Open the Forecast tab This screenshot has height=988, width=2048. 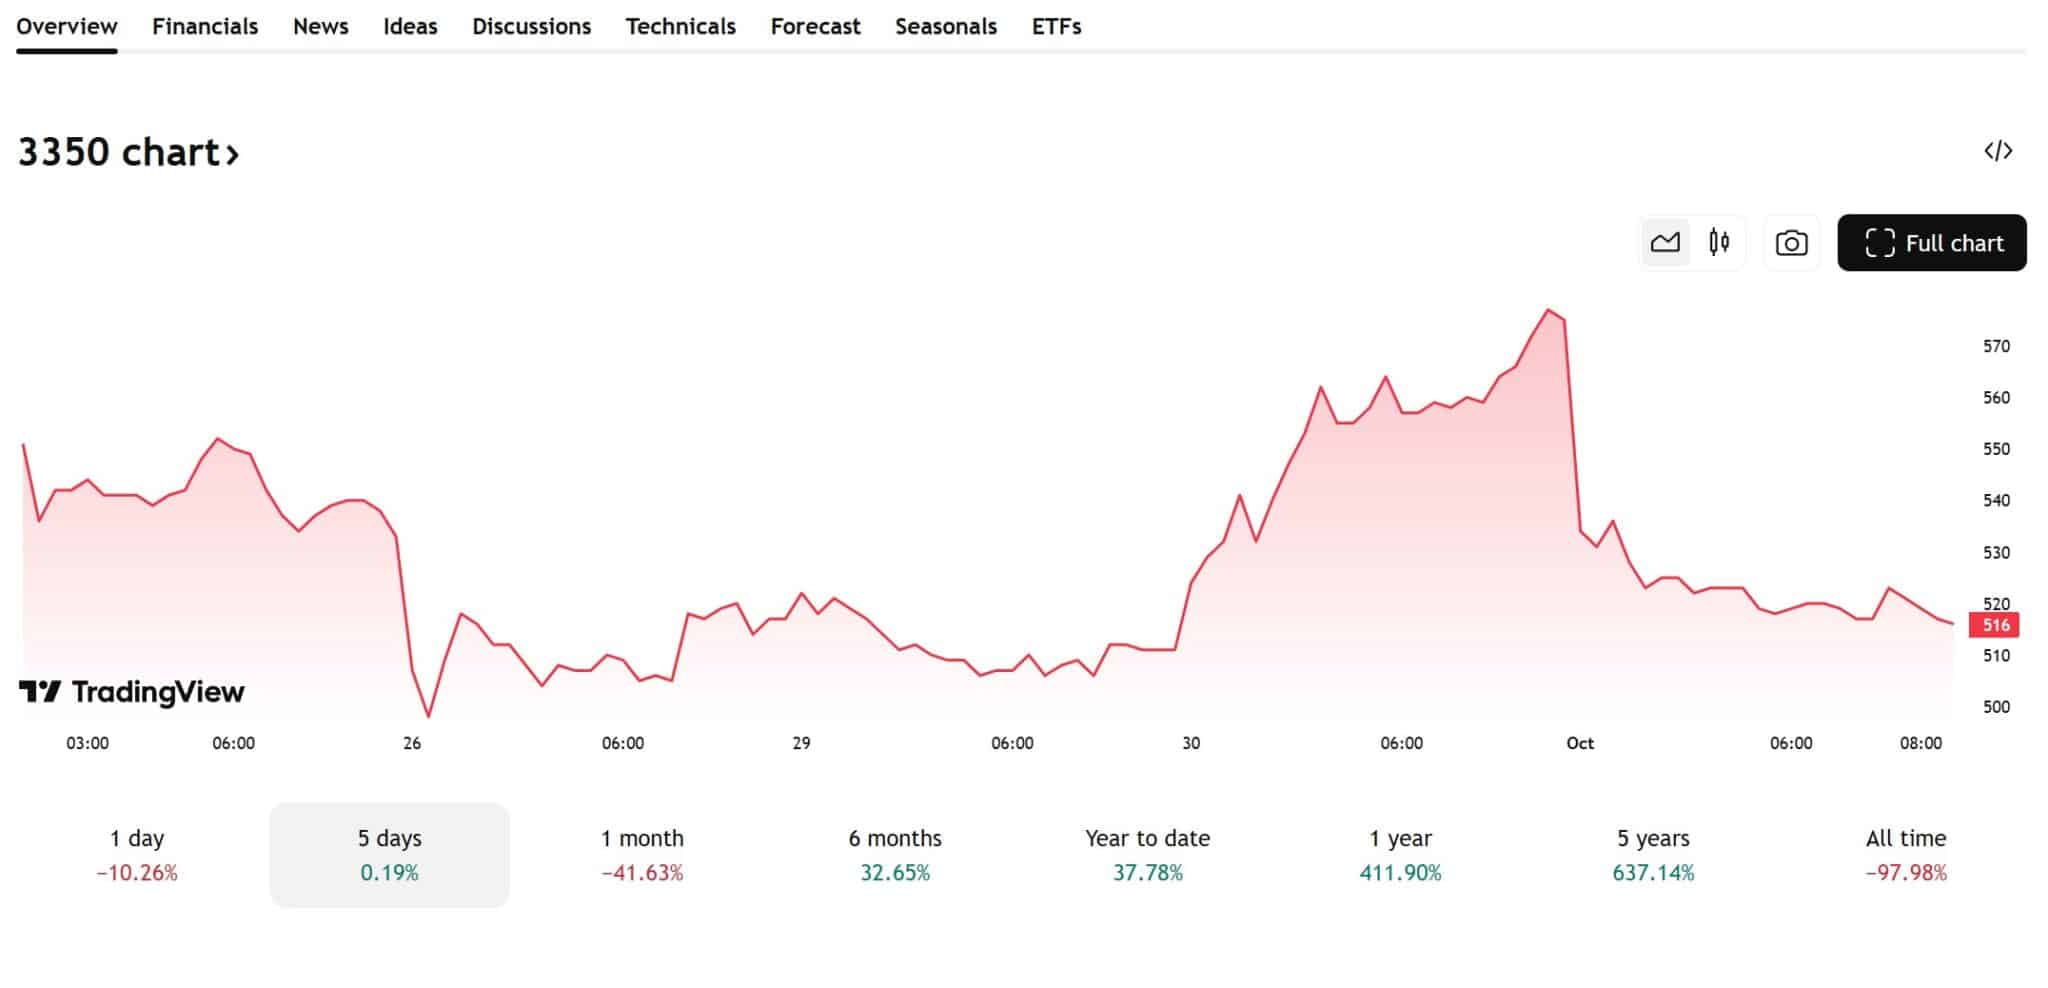tap(815, 27)
